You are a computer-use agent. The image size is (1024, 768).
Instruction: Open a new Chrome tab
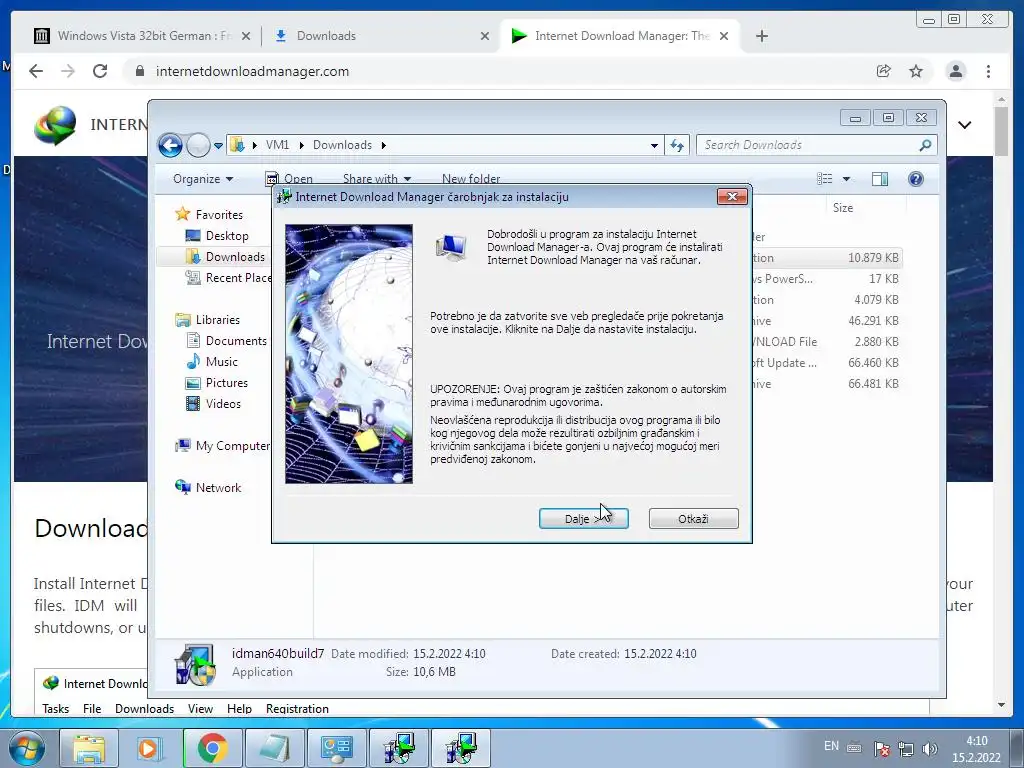coord(761,36)
